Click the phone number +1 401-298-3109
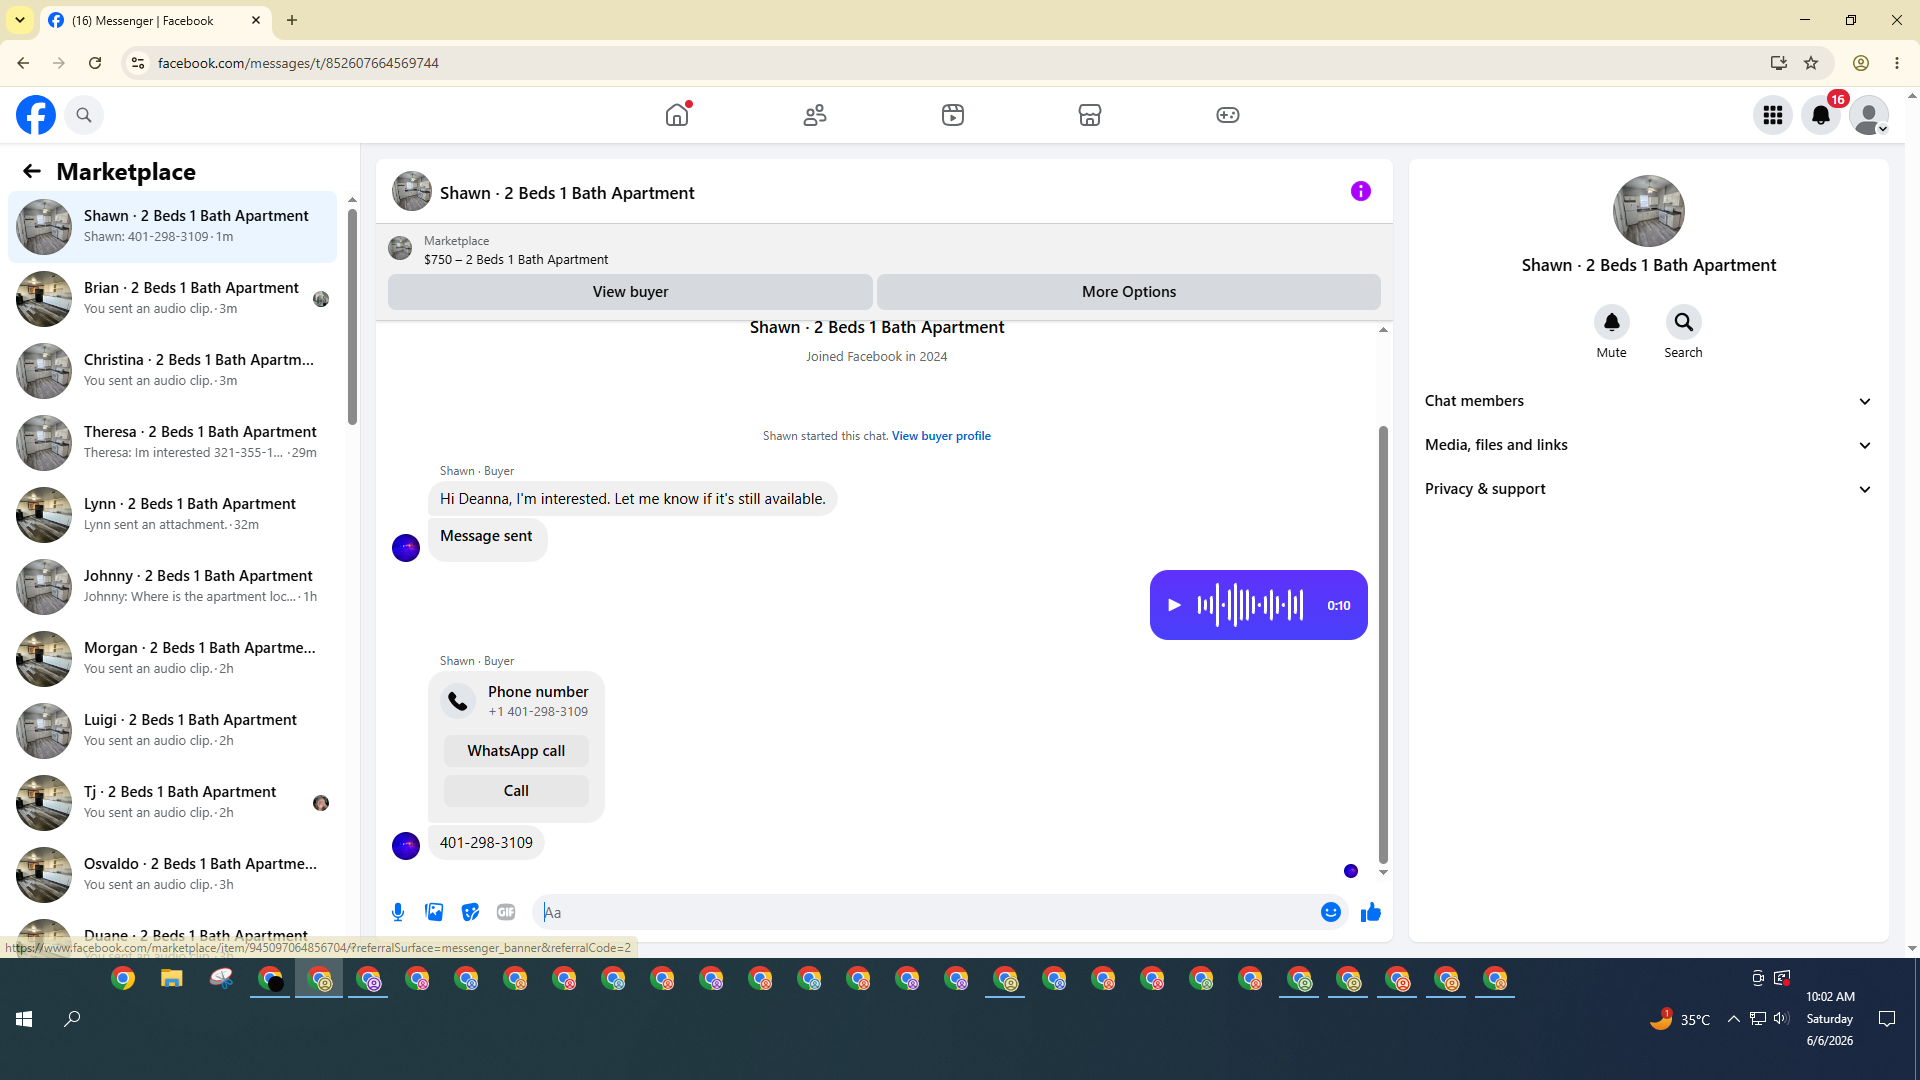The width and height of the screenshot is (1920, 1080). pyautogui.click(x=538, y=712)
